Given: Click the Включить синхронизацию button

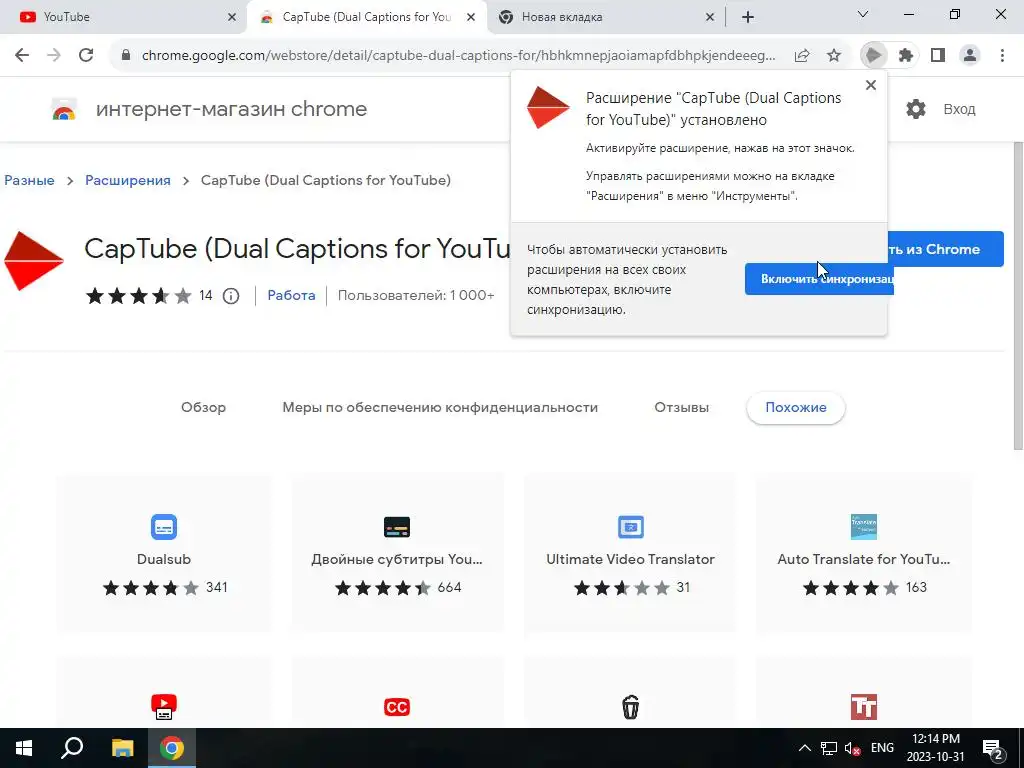Looking at the screenshot, I should tap(819, 279).
